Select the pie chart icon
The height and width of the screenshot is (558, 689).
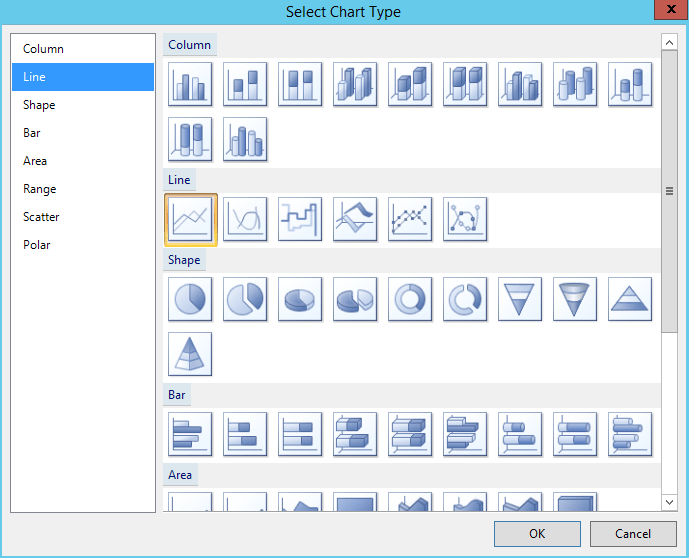pos(190,299)
